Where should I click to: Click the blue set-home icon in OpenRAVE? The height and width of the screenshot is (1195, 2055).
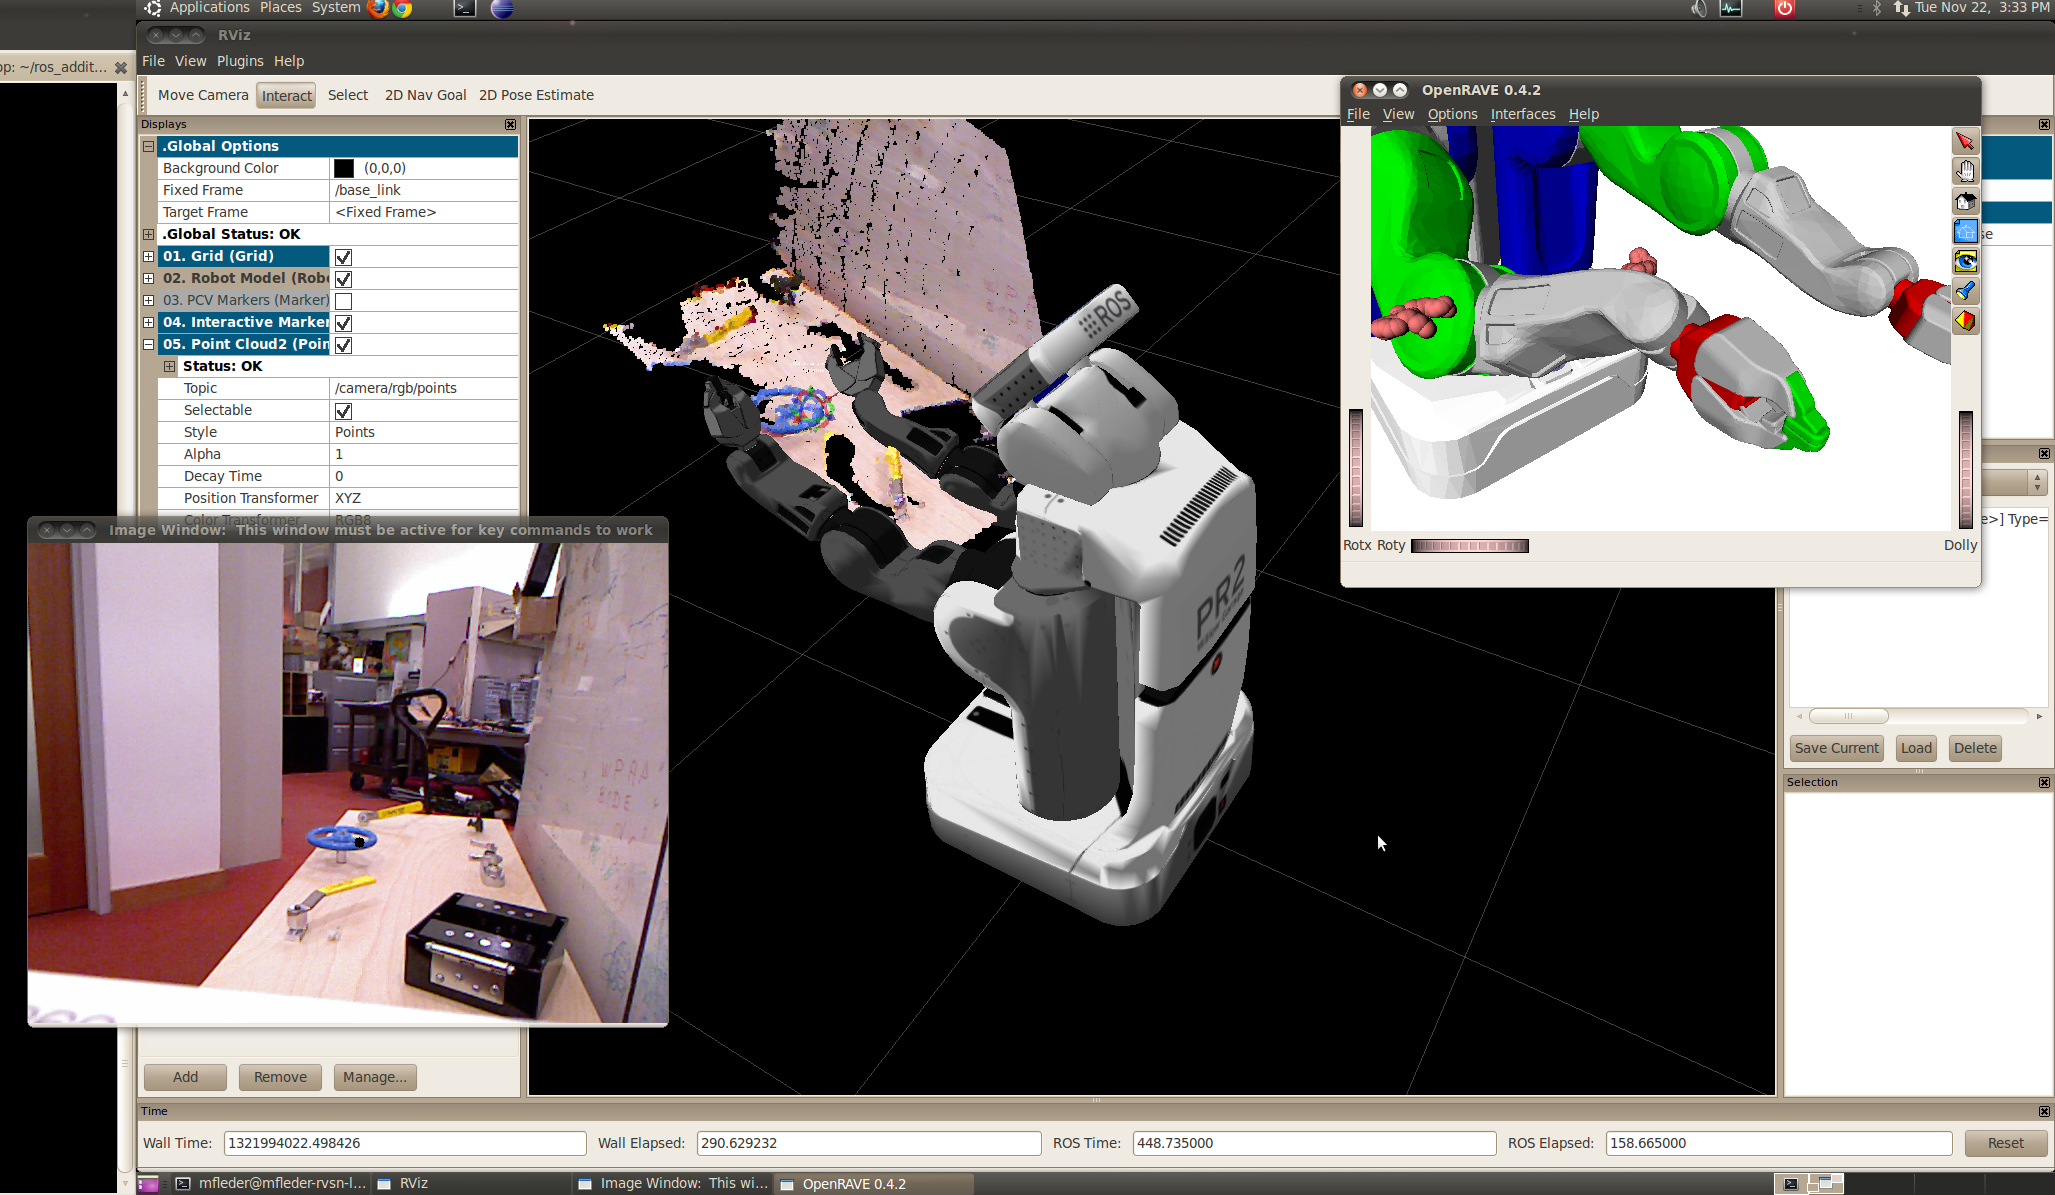coord(1965,231)
